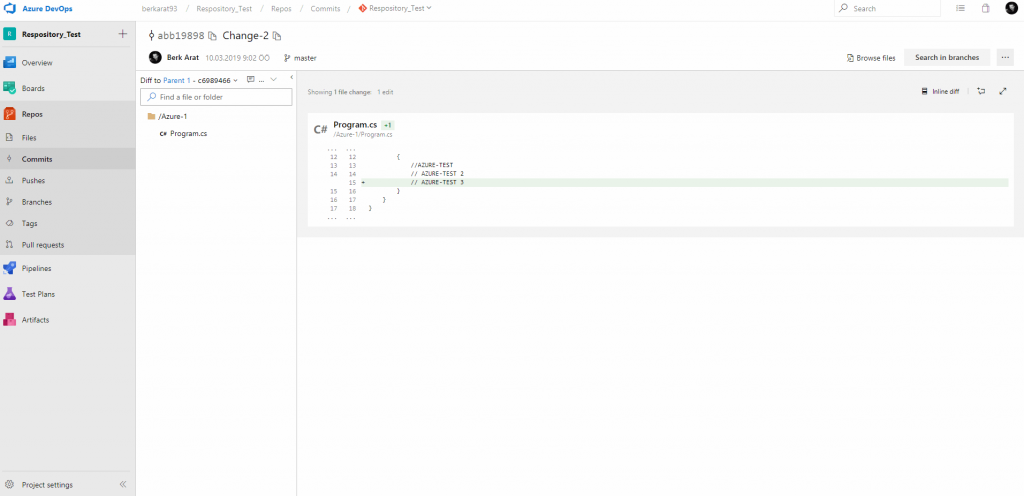Screen dimensions: 1024x496
Task: Click the /Azure-1/Program.cs path text
Action: point(363,134)
